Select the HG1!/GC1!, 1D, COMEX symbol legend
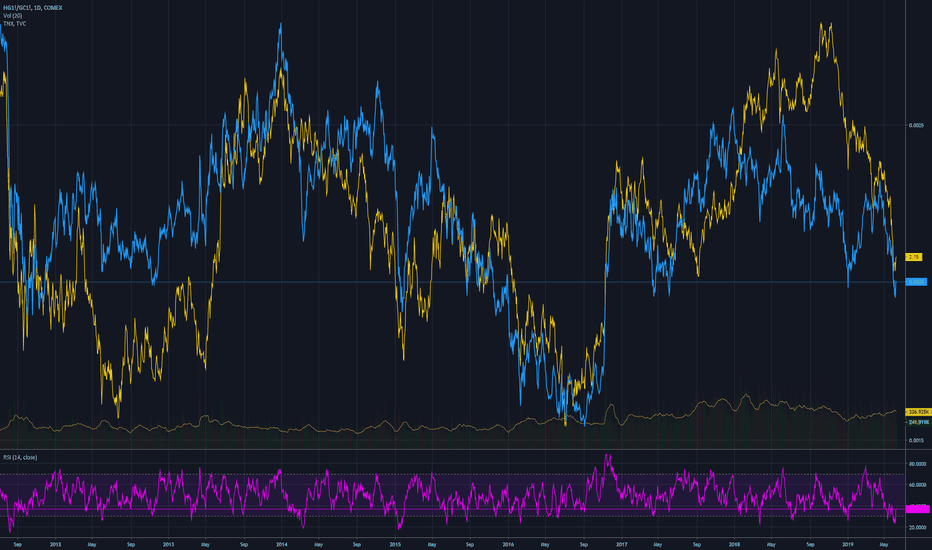Screen dimensions: 932x550 click(x=33, y=8)
